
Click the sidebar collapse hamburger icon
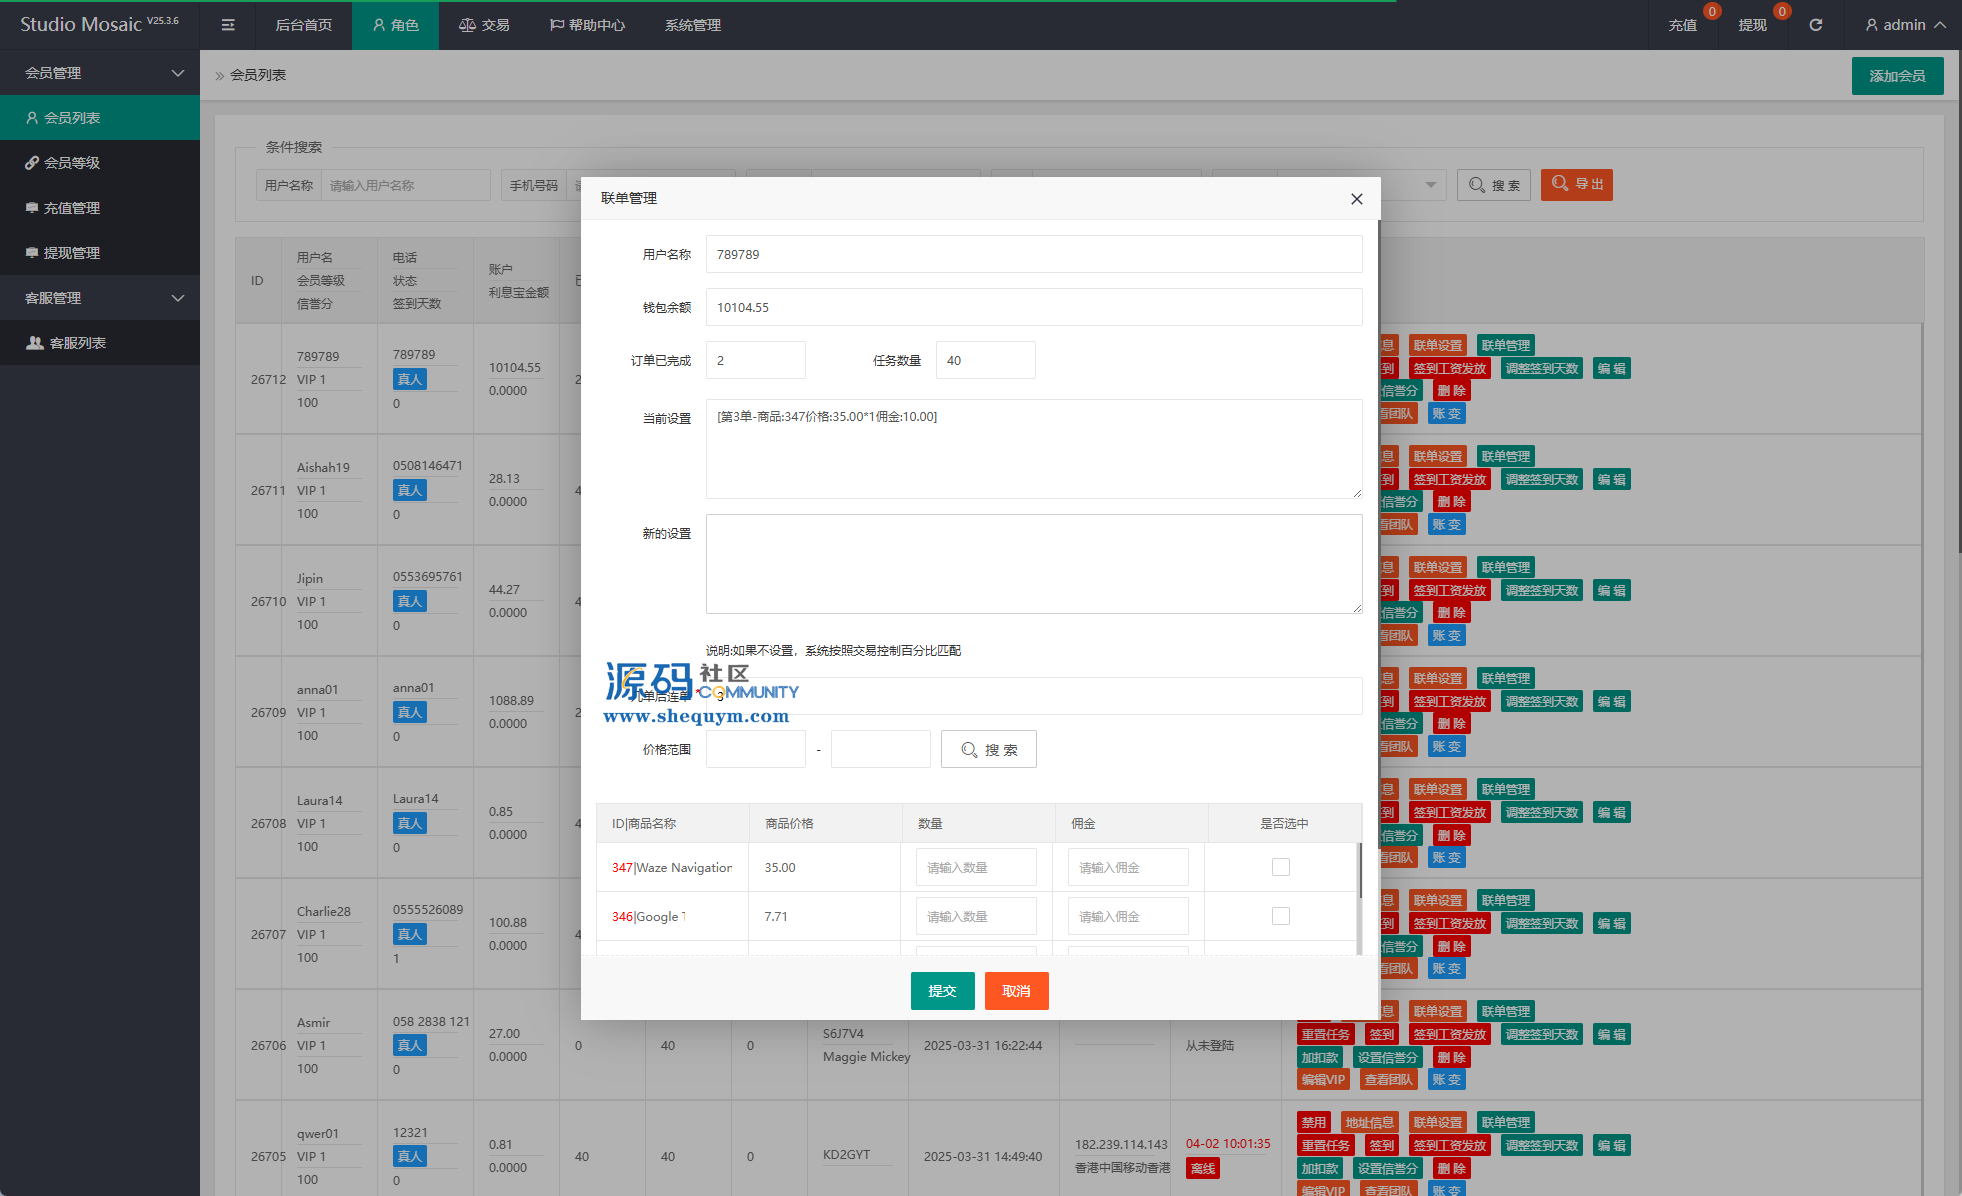click(x=228, y=25)
